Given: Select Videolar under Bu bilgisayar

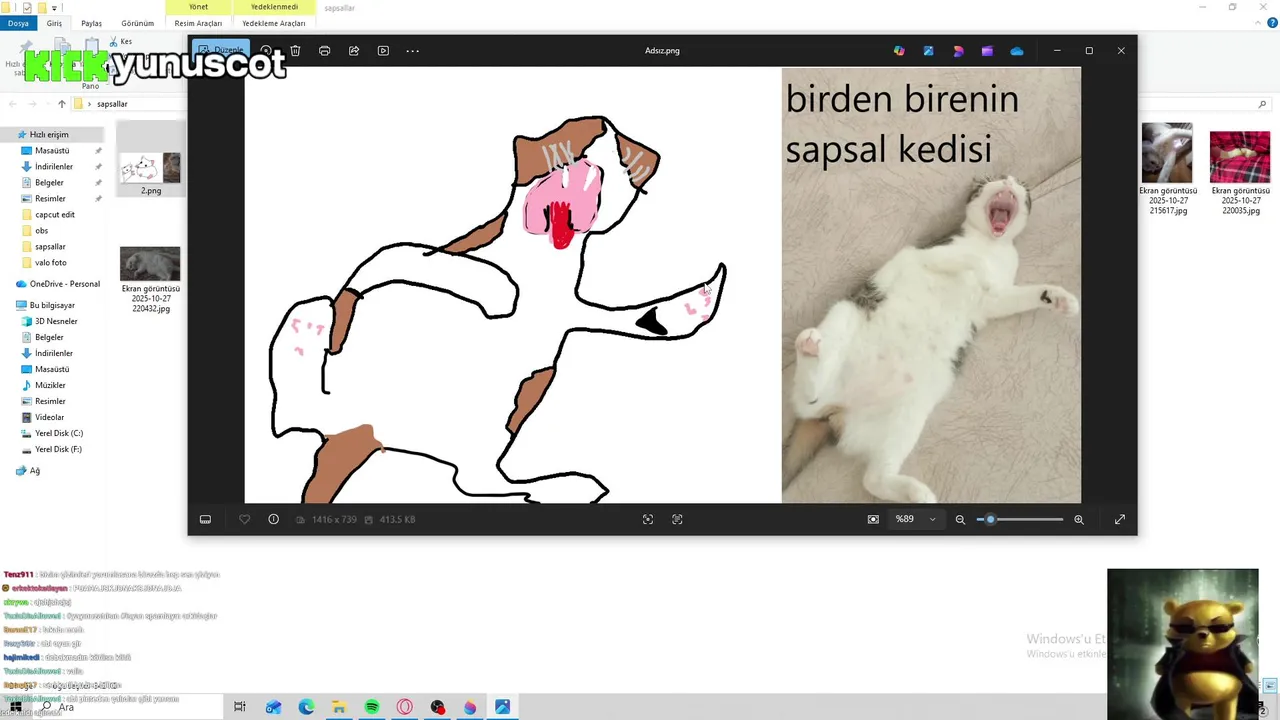Looking at the screenshot, I should [49, 417].
